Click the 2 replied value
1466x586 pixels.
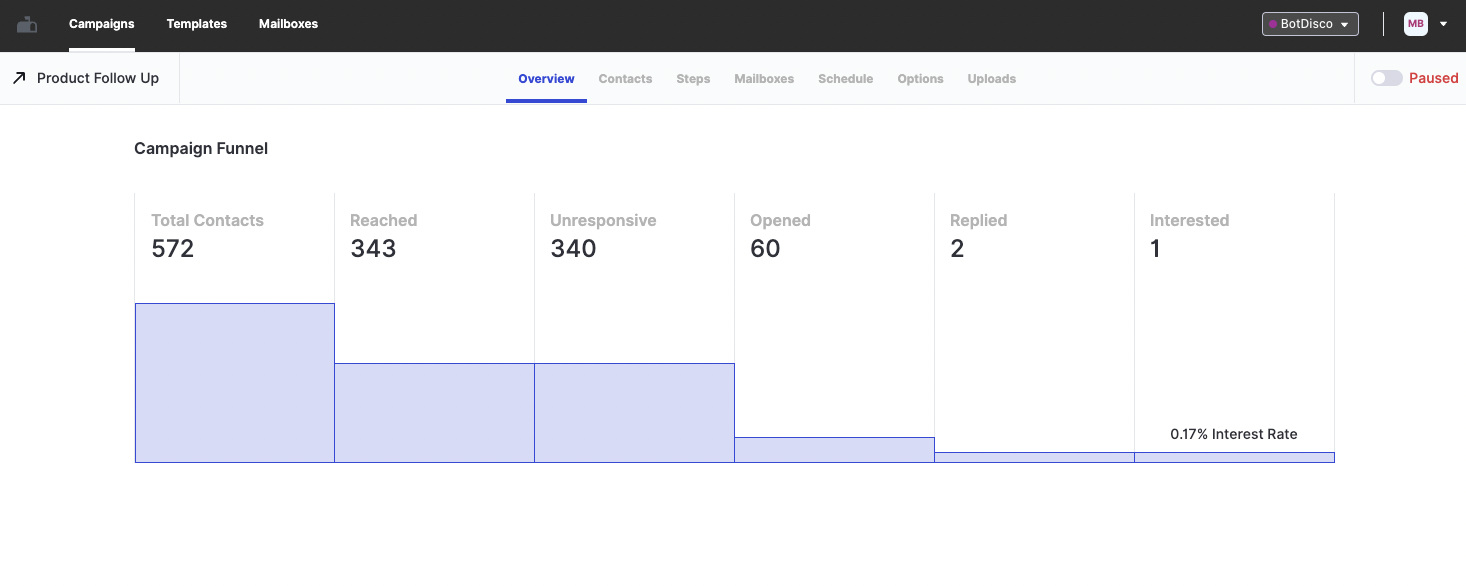click(x=957, y=249)
